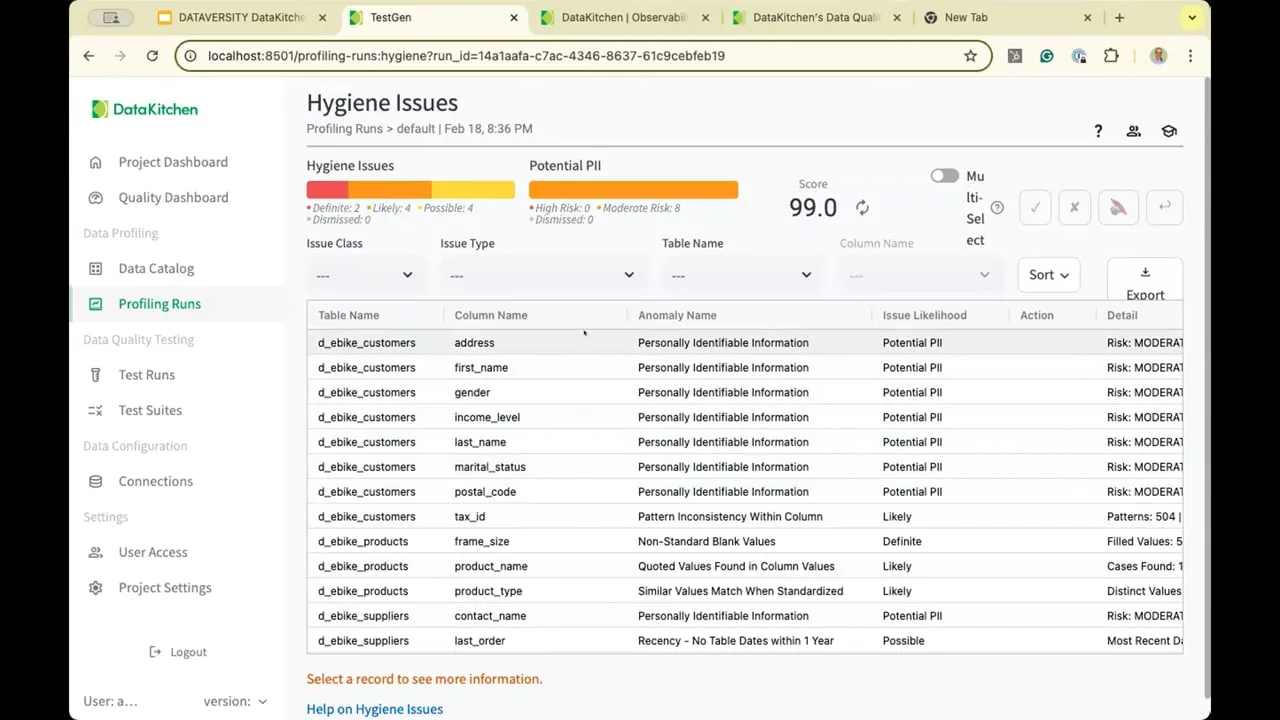Open the Sort dropdown
This screenshot has width=1280, height=720.
[x=1048, y=275]
